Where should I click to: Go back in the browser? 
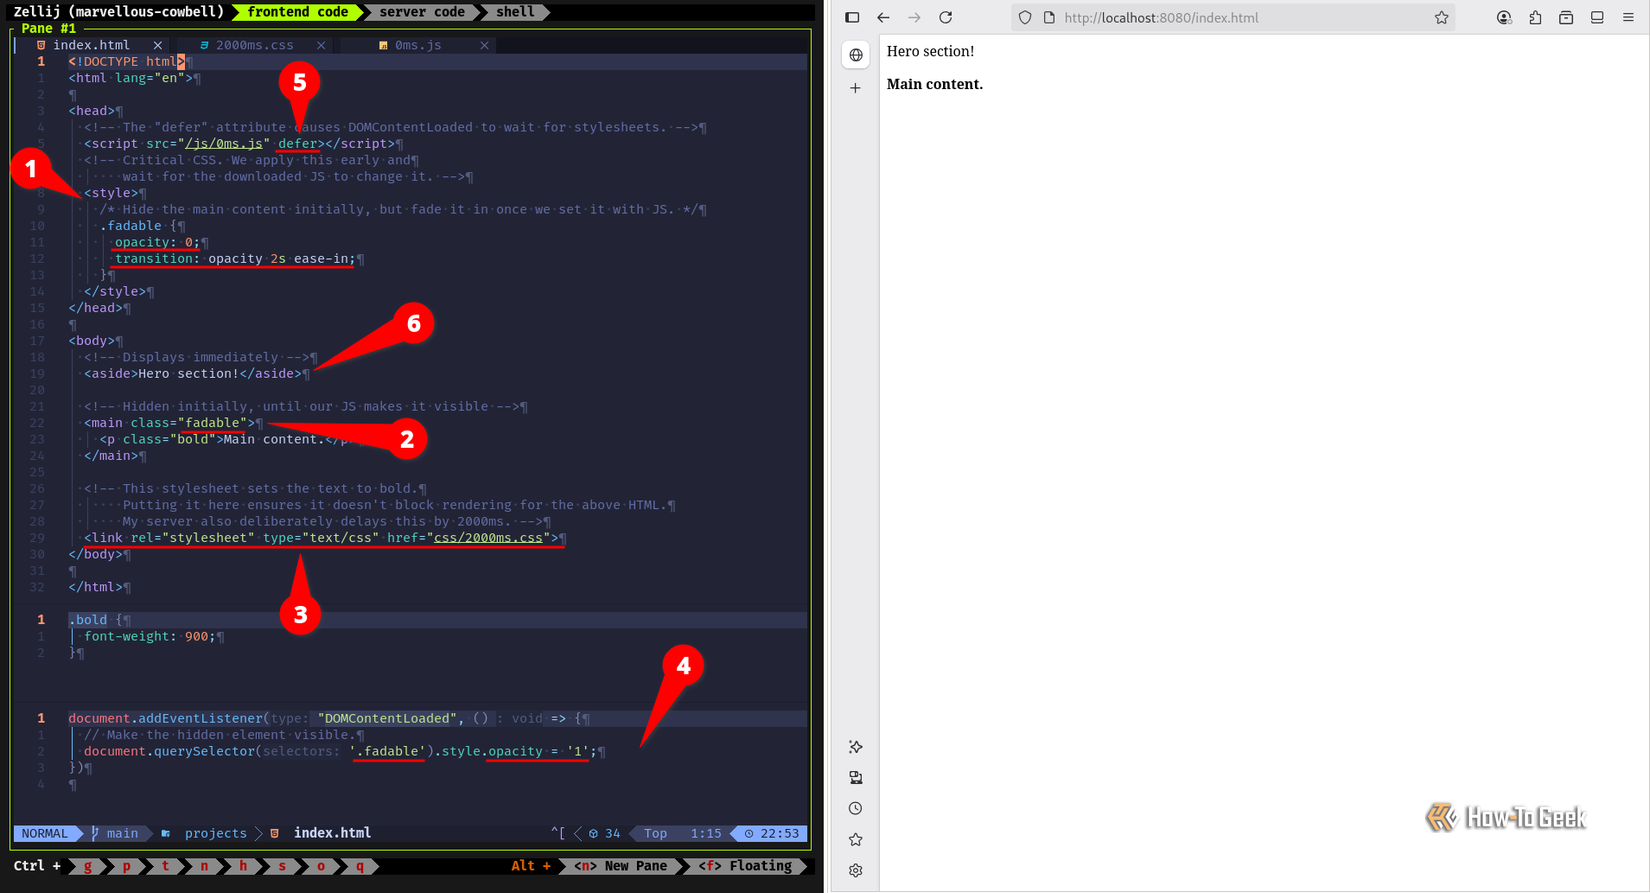pos(883,17)
